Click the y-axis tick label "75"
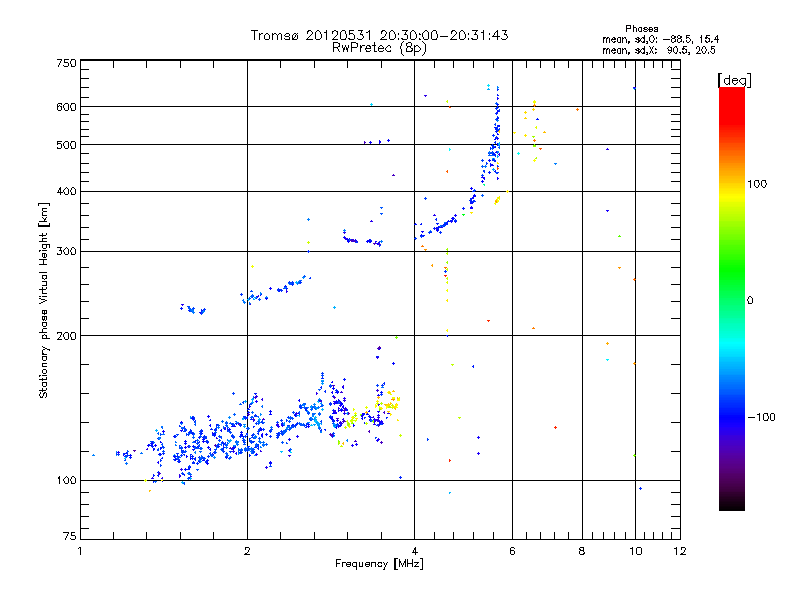The height and width of the screenshot is (600, 800). [x=70, y=536]
